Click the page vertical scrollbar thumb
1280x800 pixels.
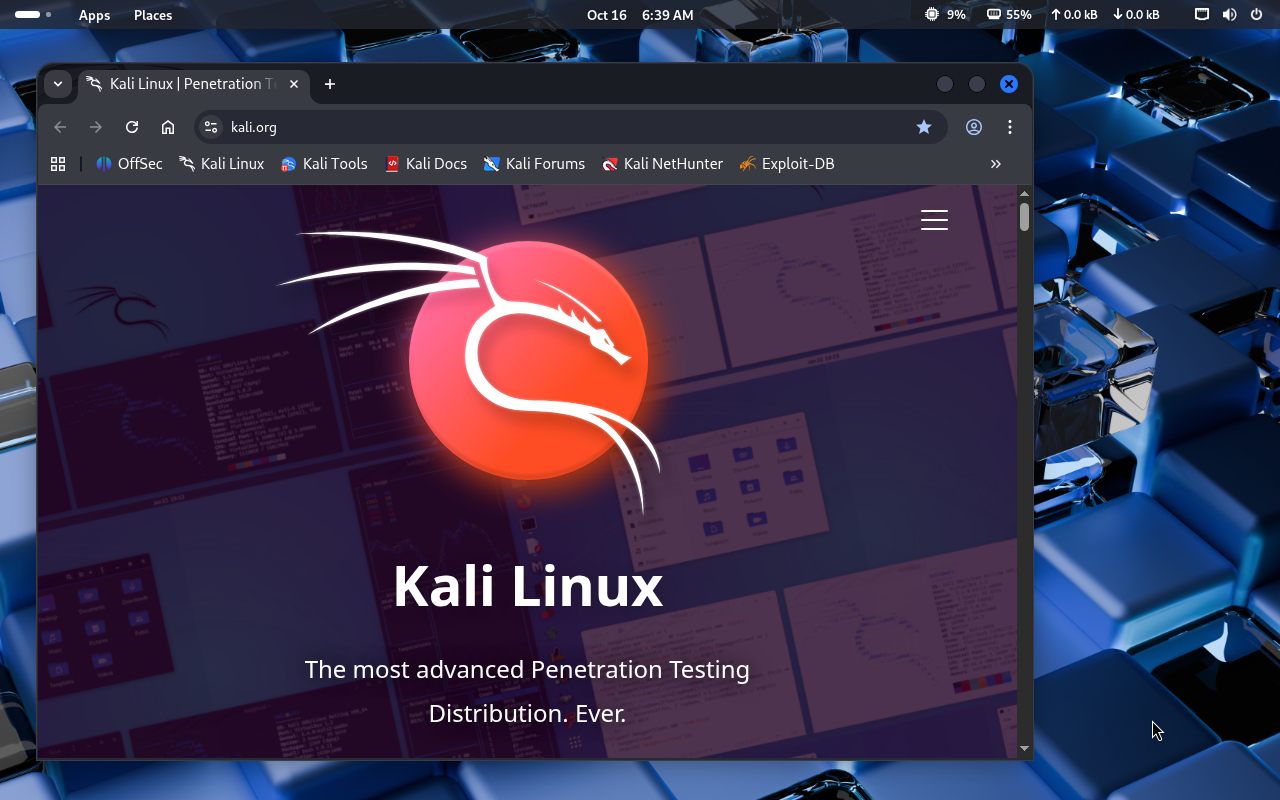[x=1024, y=217]
